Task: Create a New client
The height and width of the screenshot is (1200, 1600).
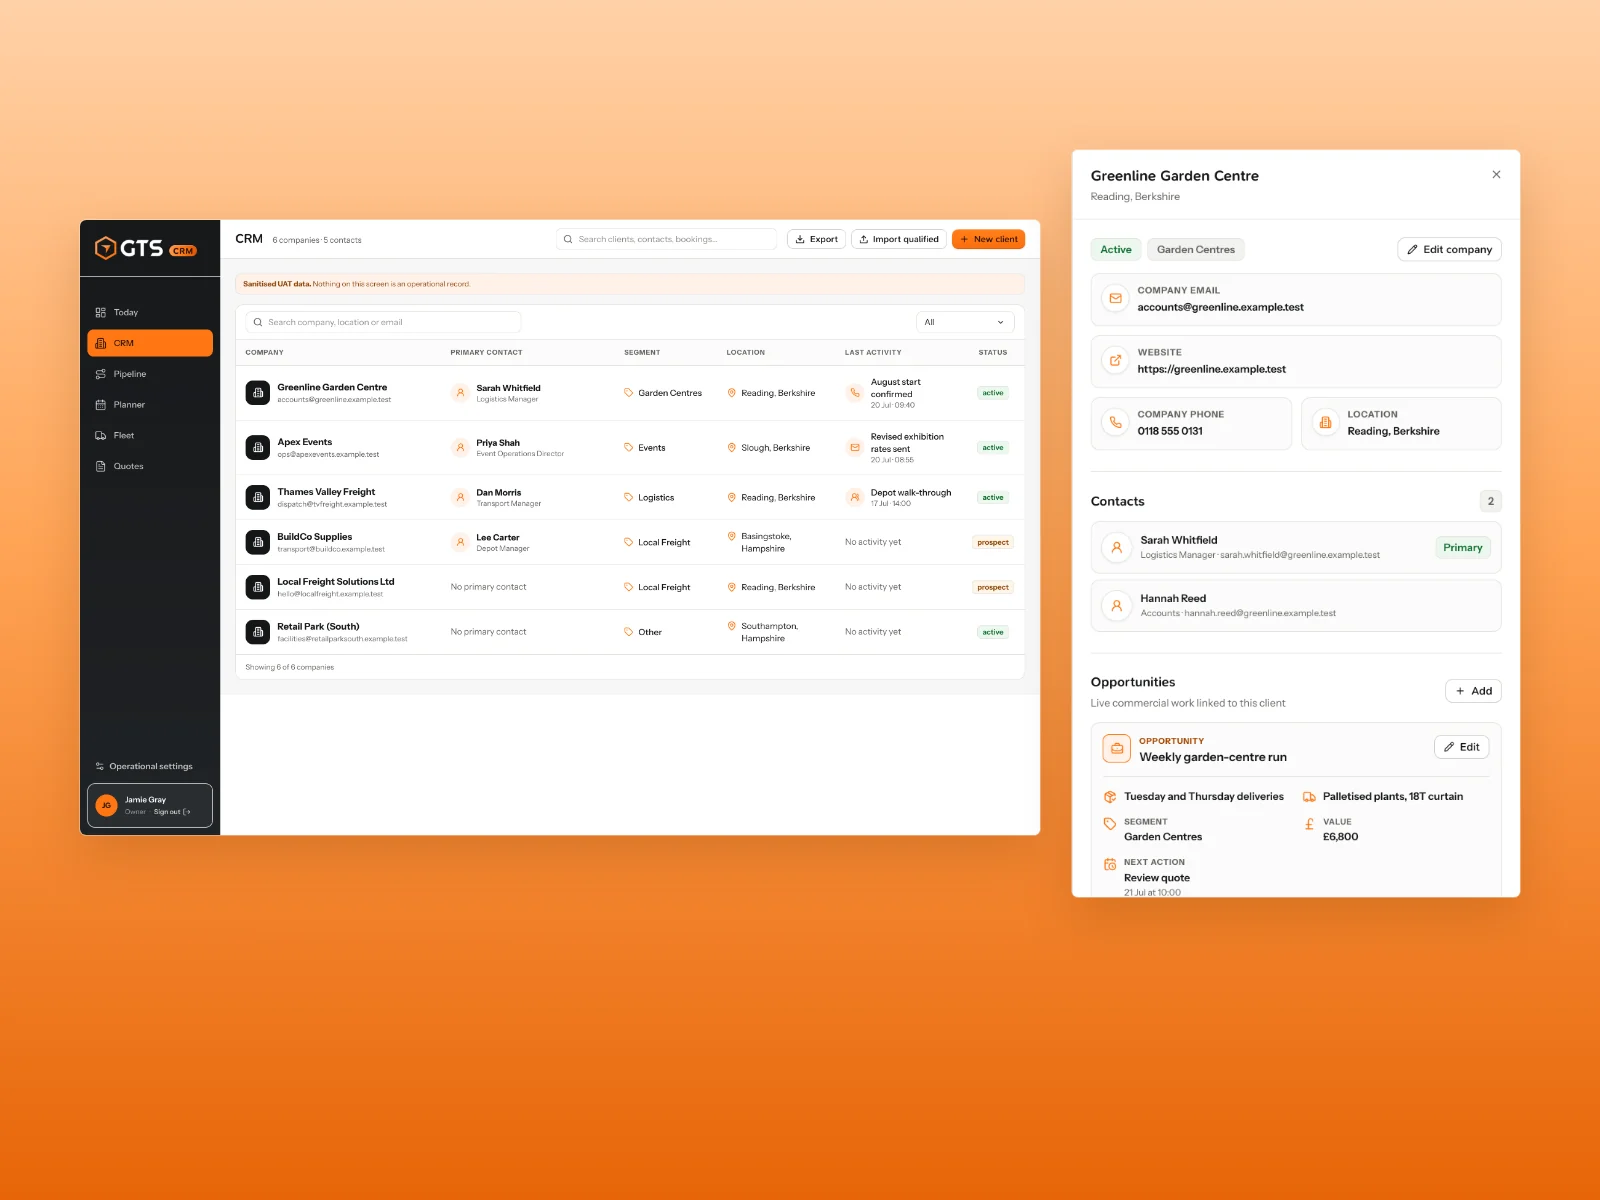Action: pyautogui.click(x=989, y=239)
